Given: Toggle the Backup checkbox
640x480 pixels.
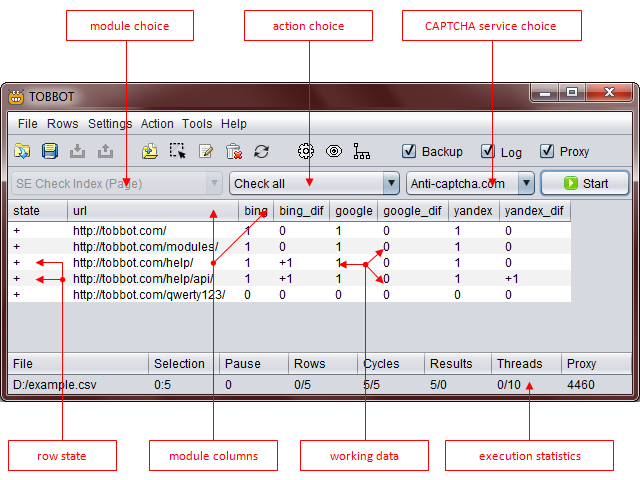Looking at the screenshot, I should (409, 151).
